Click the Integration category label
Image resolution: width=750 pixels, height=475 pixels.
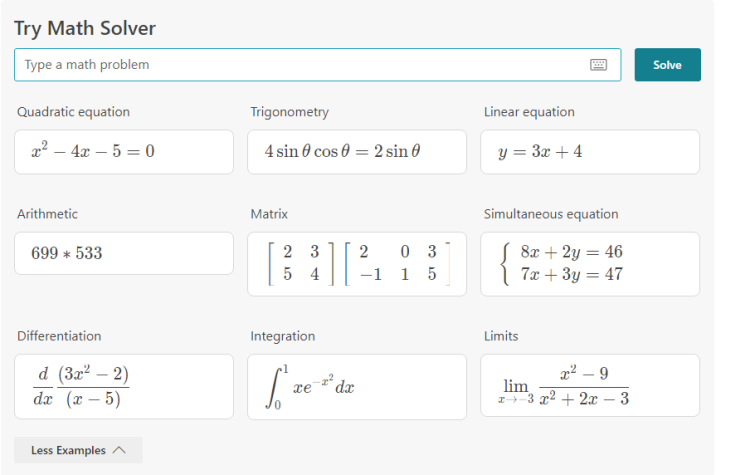pyautogui.click(x=282, y=336)
